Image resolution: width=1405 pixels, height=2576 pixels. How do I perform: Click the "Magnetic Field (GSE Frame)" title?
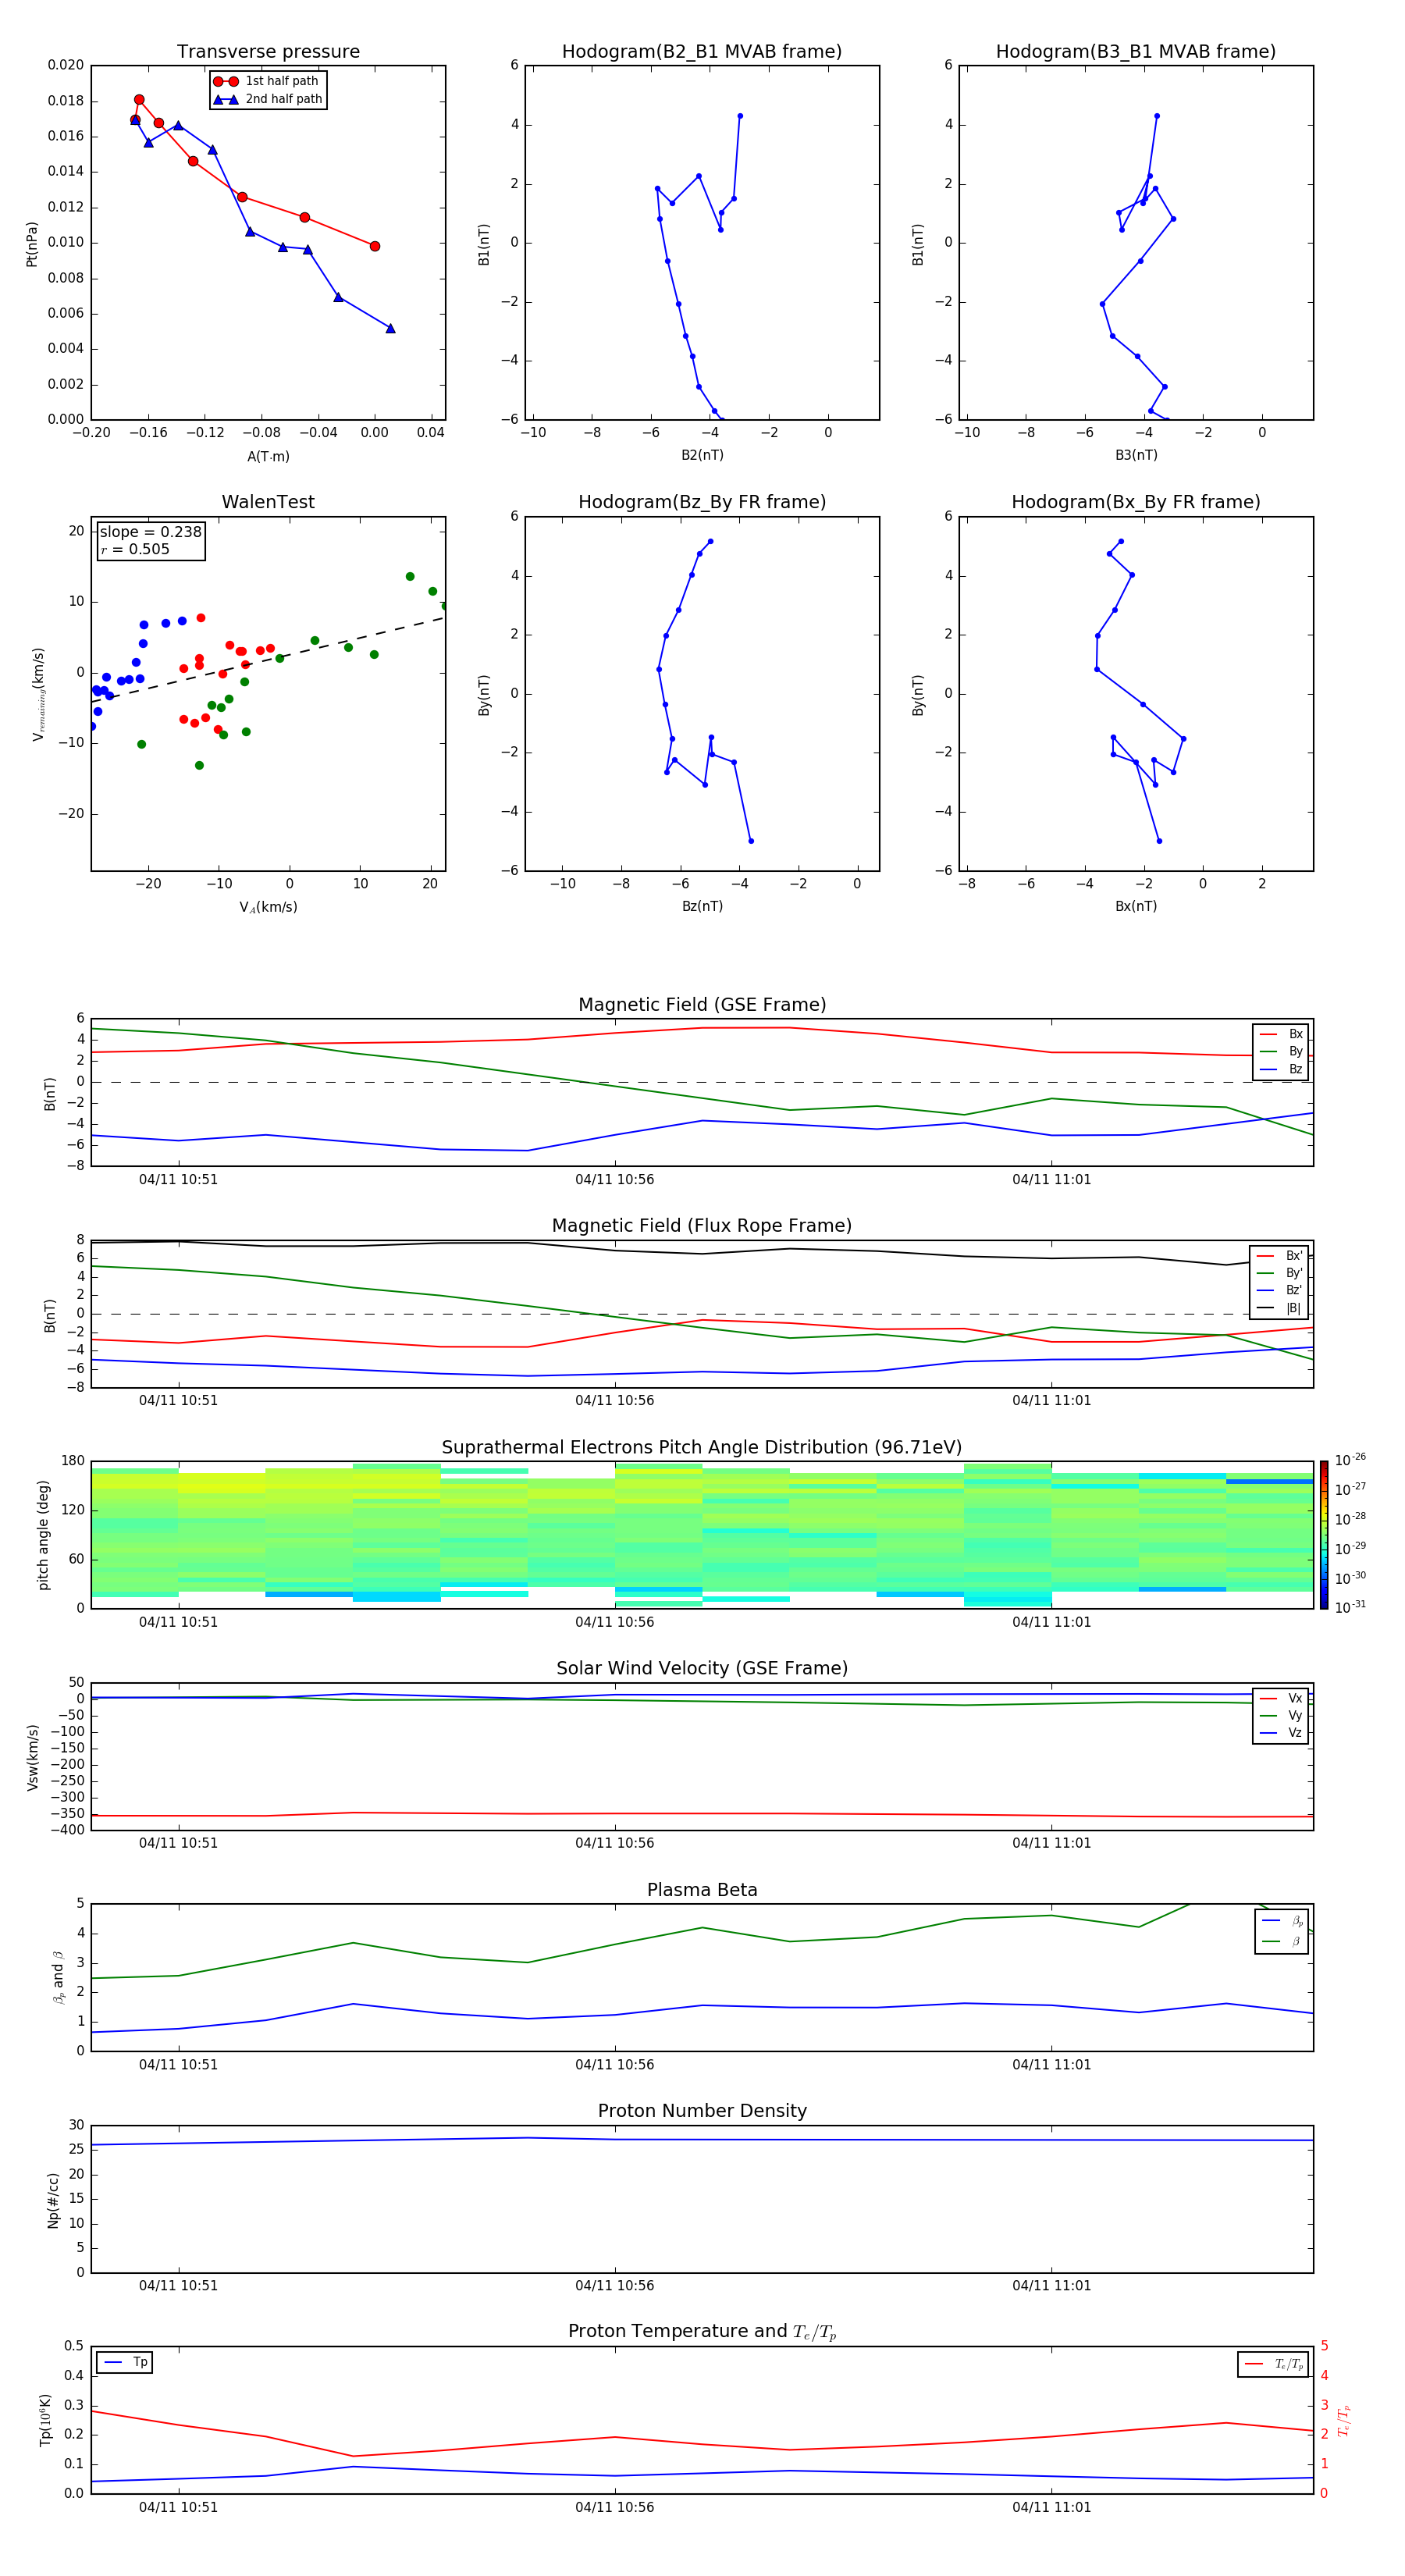(x=702, y=1005)
